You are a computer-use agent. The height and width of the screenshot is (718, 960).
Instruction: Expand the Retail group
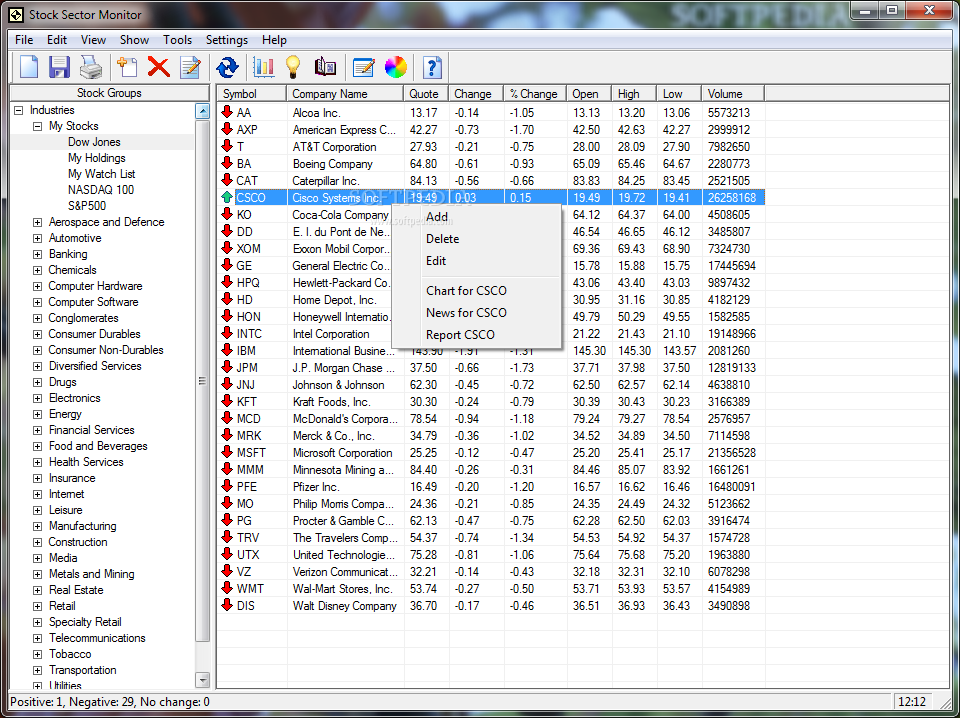coord(37,607)
